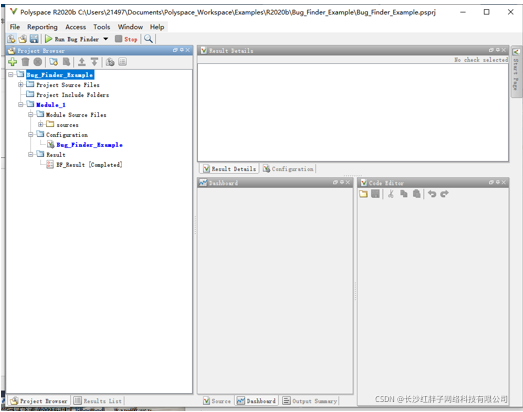Click the cut scissors icon in Code Editor
The height and width of the screenshot is (412, 523).
391,194
